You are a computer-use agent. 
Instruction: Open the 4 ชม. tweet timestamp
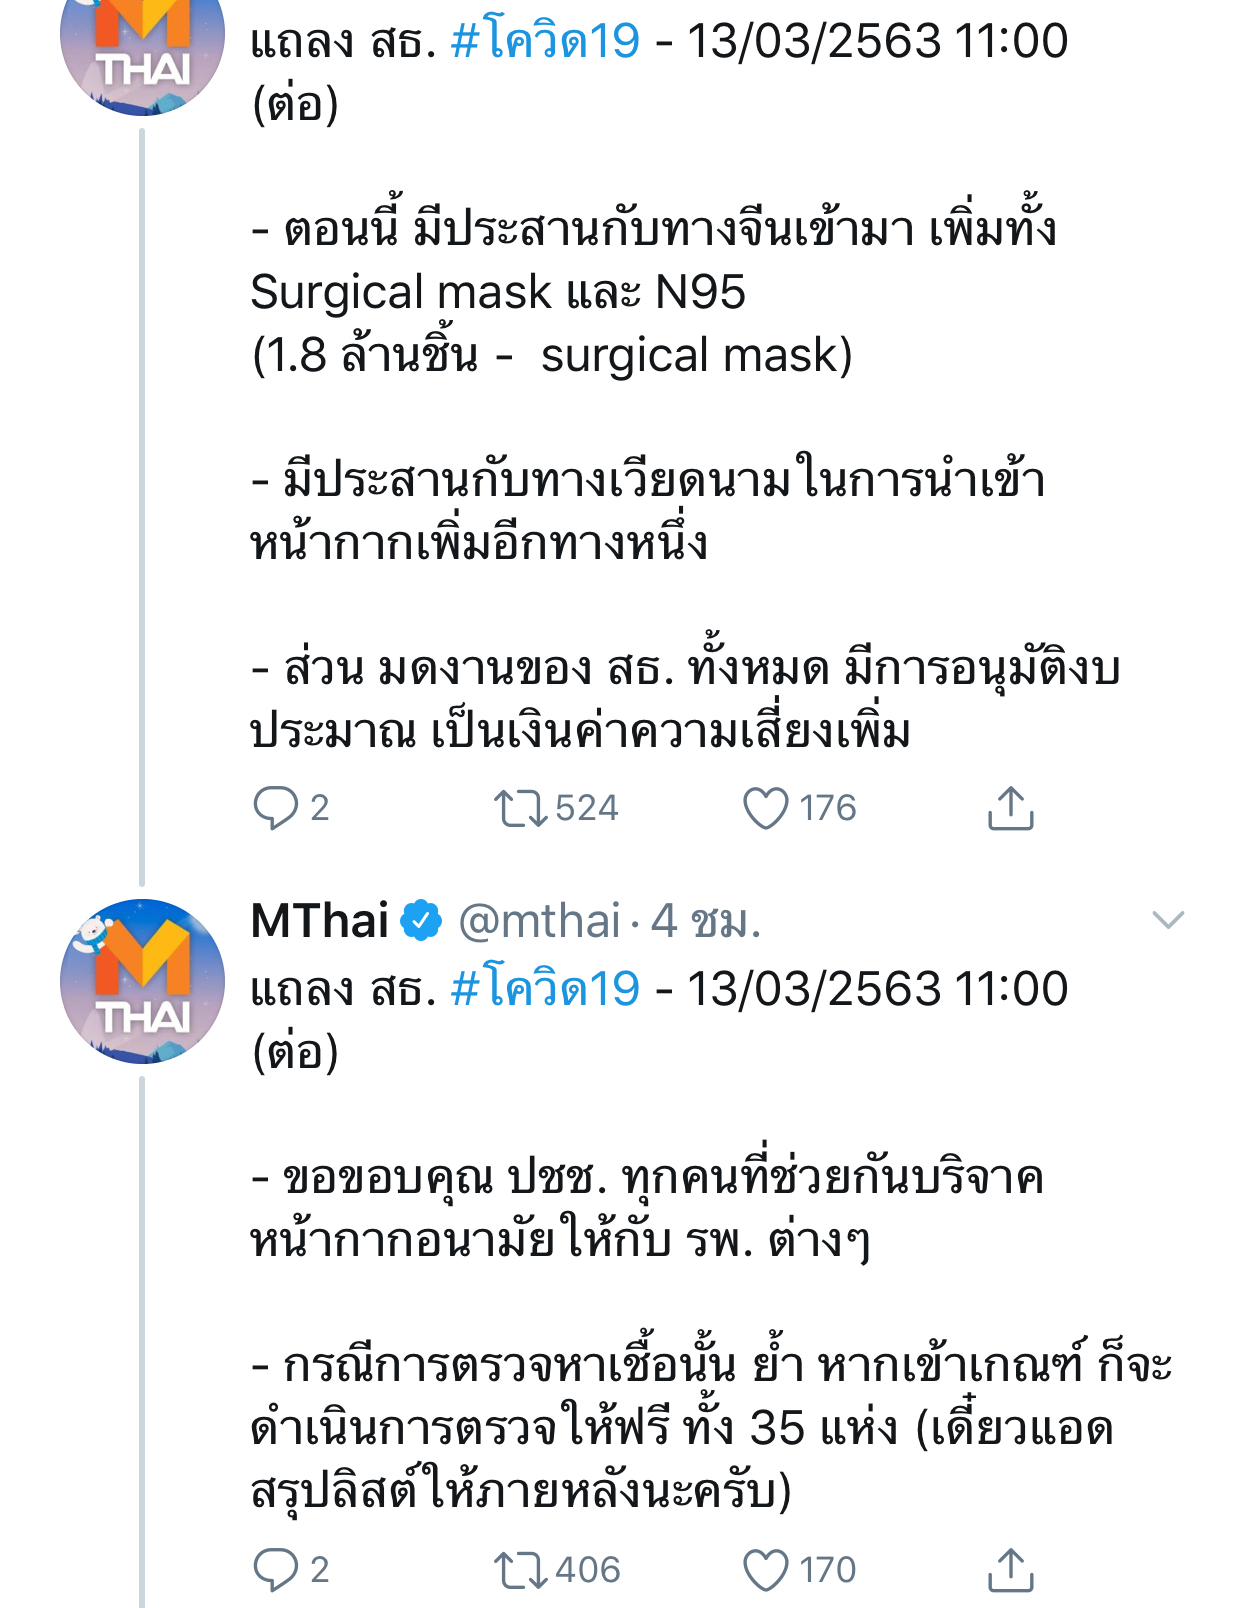pos(706,921)
